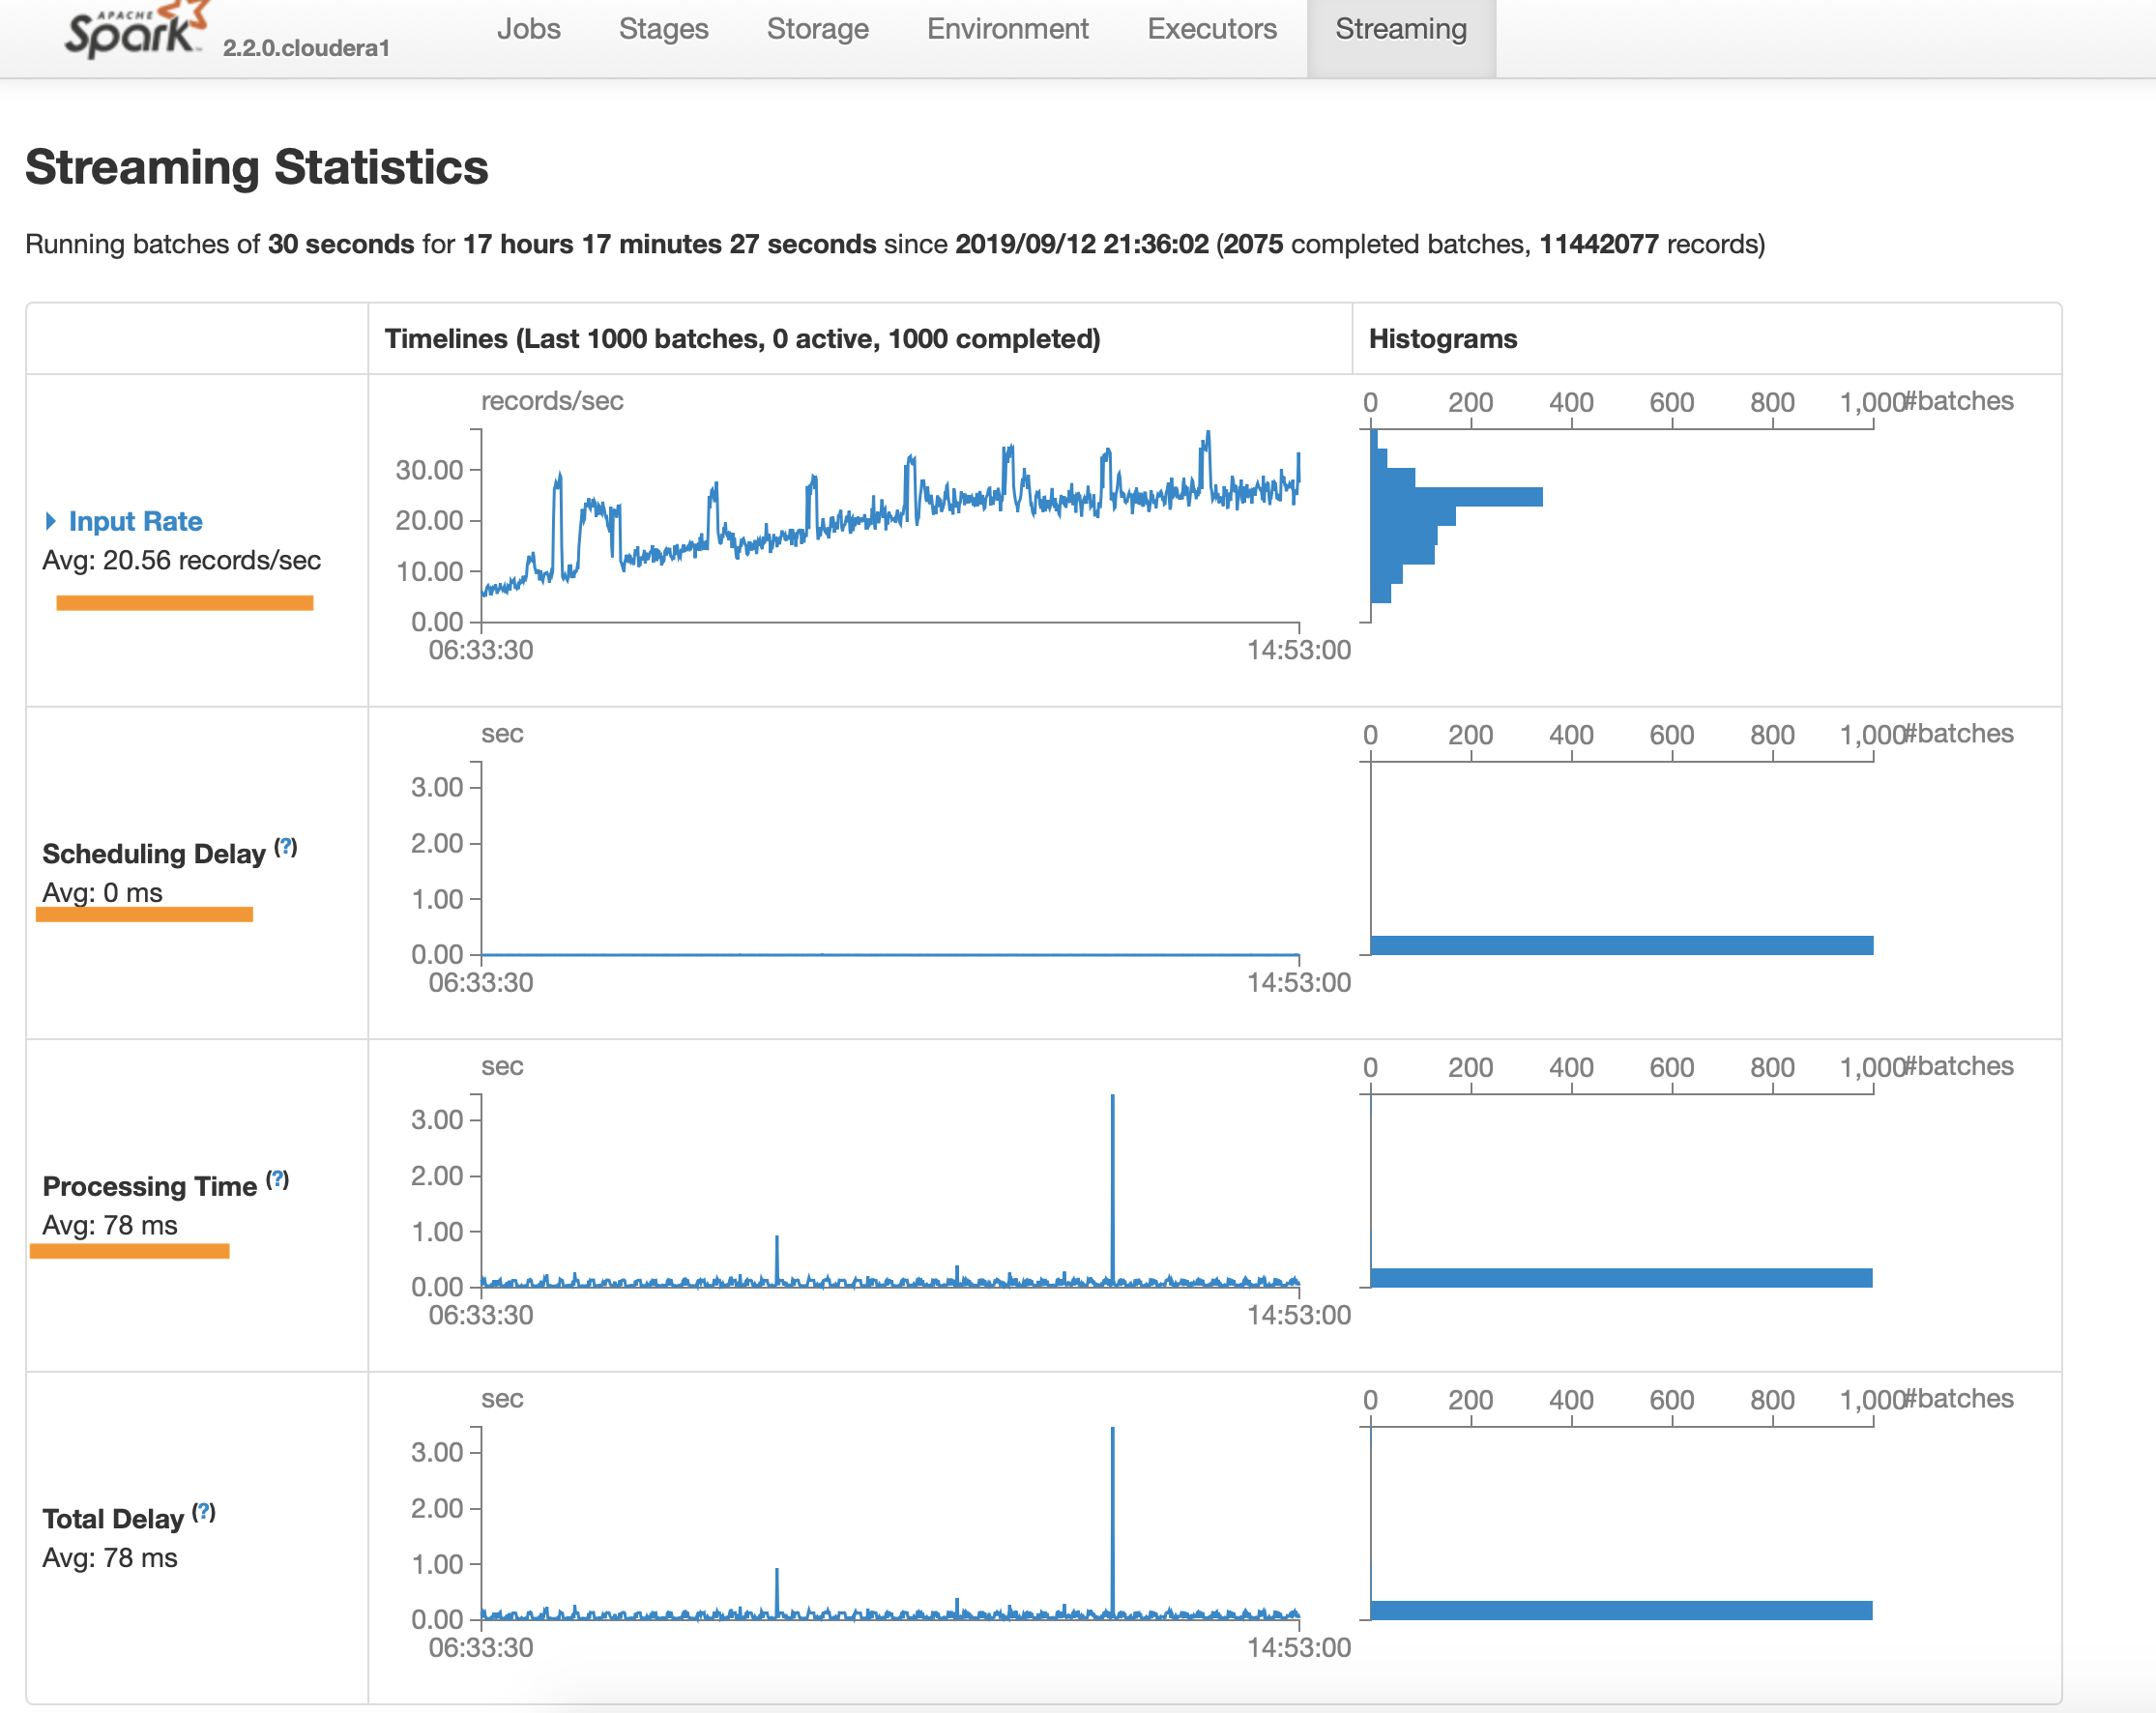Open the Stages page
This screenshot has width=2156, height=1713.
pos(663,29)
